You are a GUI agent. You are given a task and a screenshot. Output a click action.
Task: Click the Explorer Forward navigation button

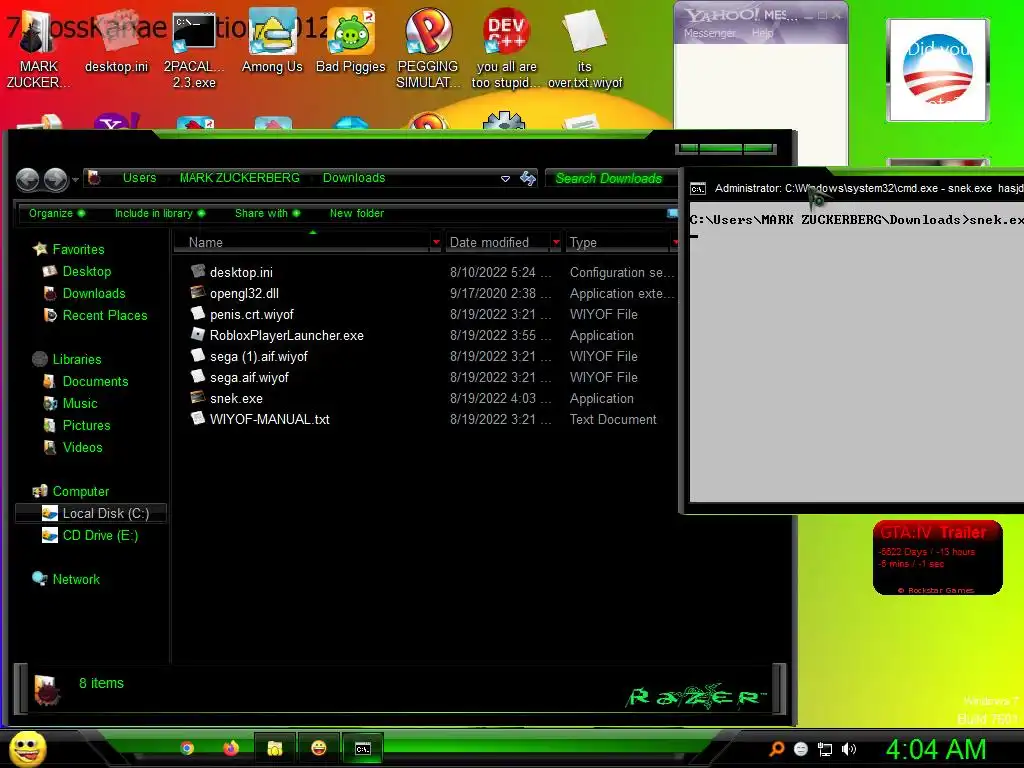tap(56, 179)
